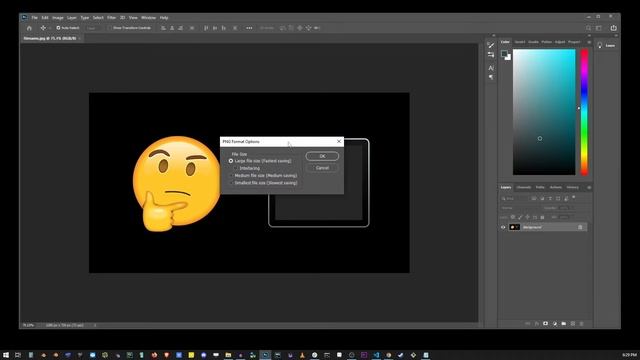The width and height of the screenshot is (640, 360).
Task: Select the Move tool icon in options bar
Action: click(x=43, y=28)
